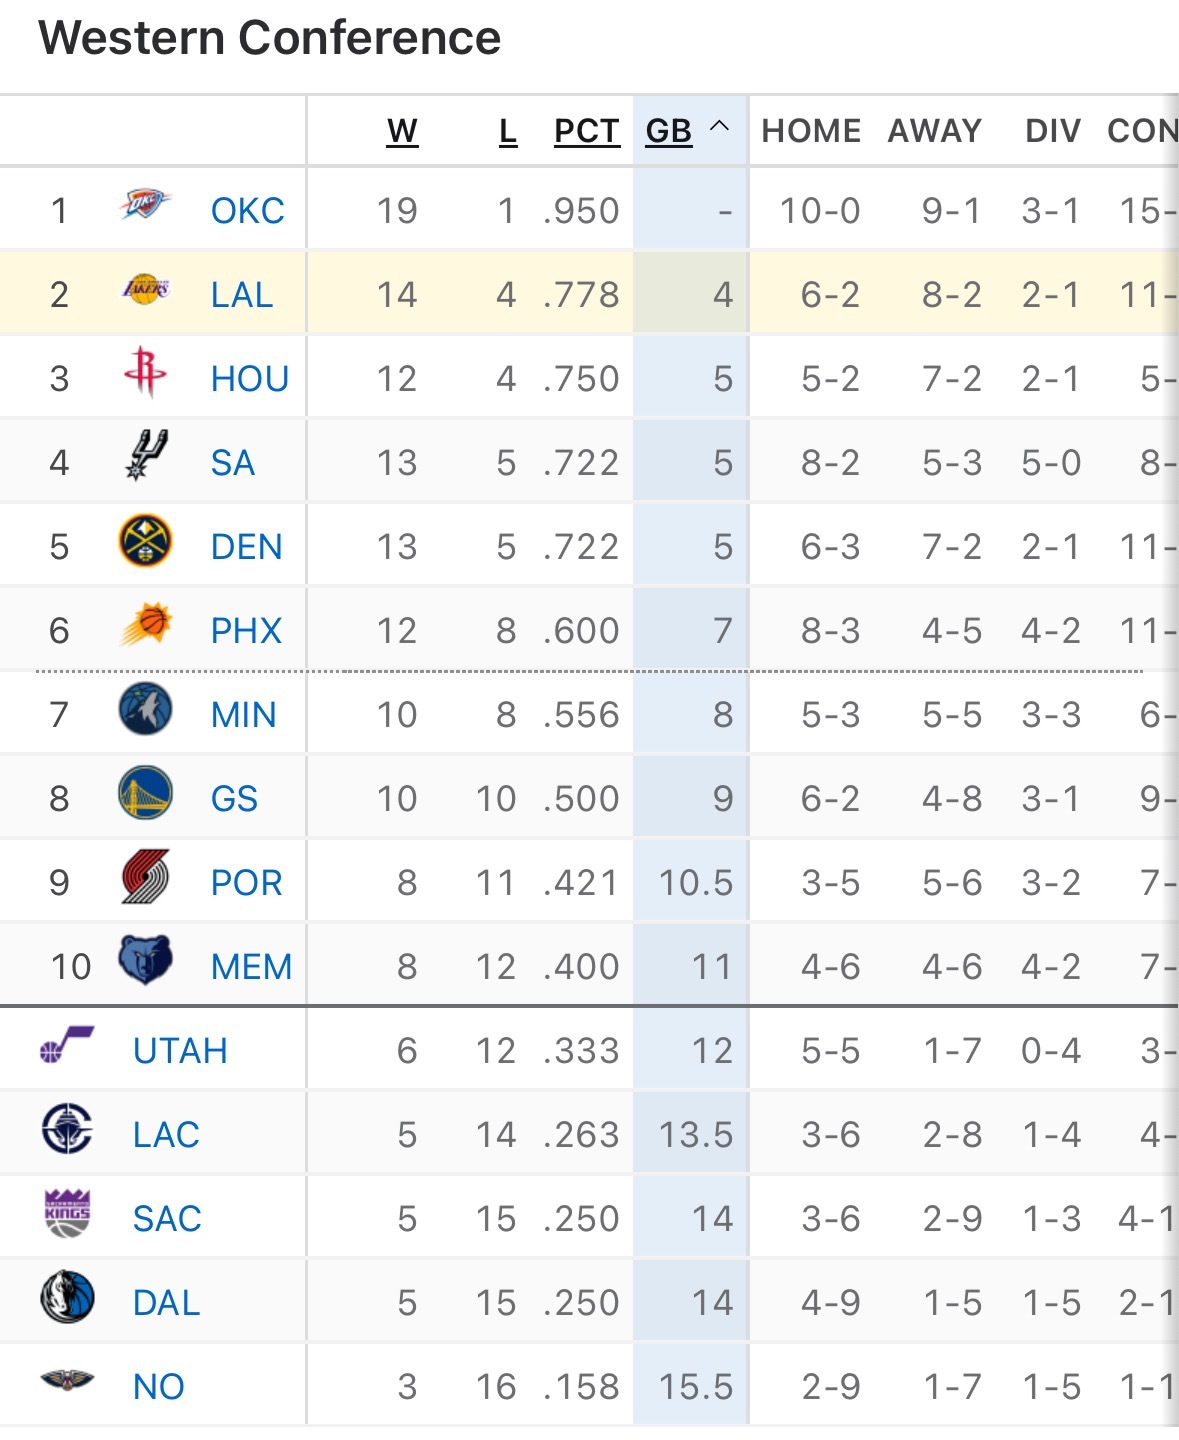Open the OKC team link
The height and width of the screenshot is (1440, 1179).
tap(247, 211)
